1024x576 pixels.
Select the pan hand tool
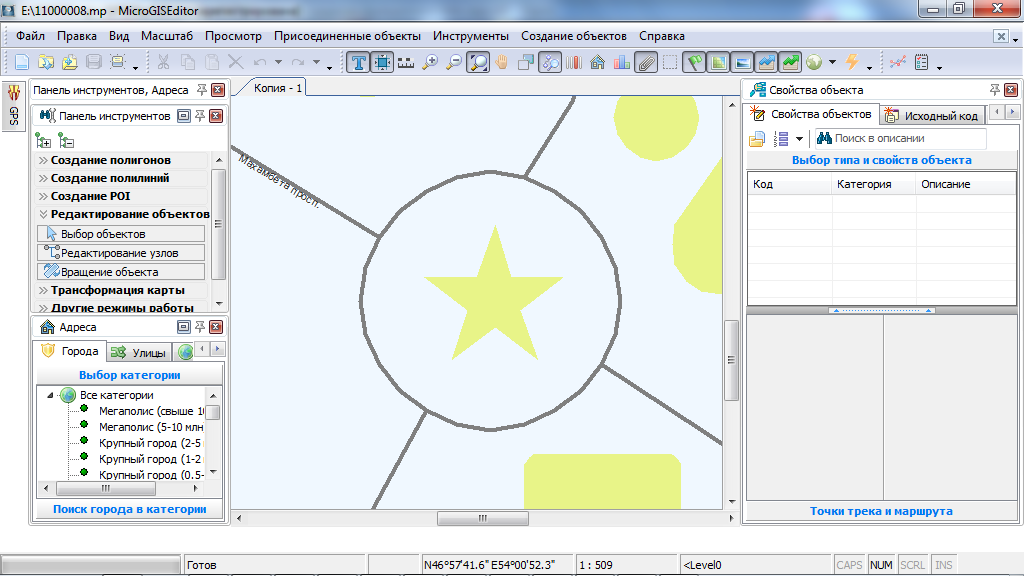(502, 62)
